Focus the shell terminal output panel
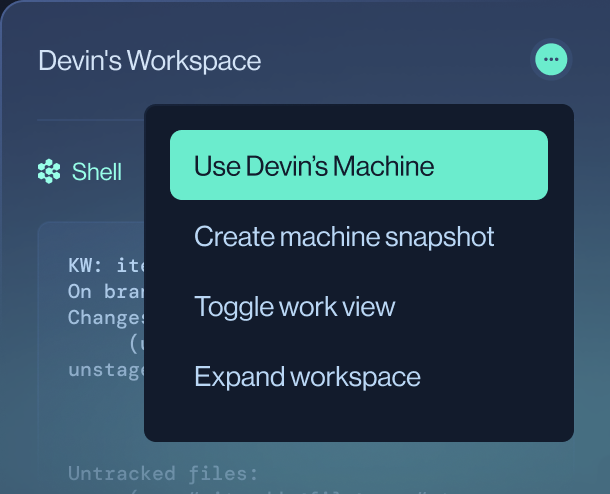This screenshot has width=610, height=494. 90,420
